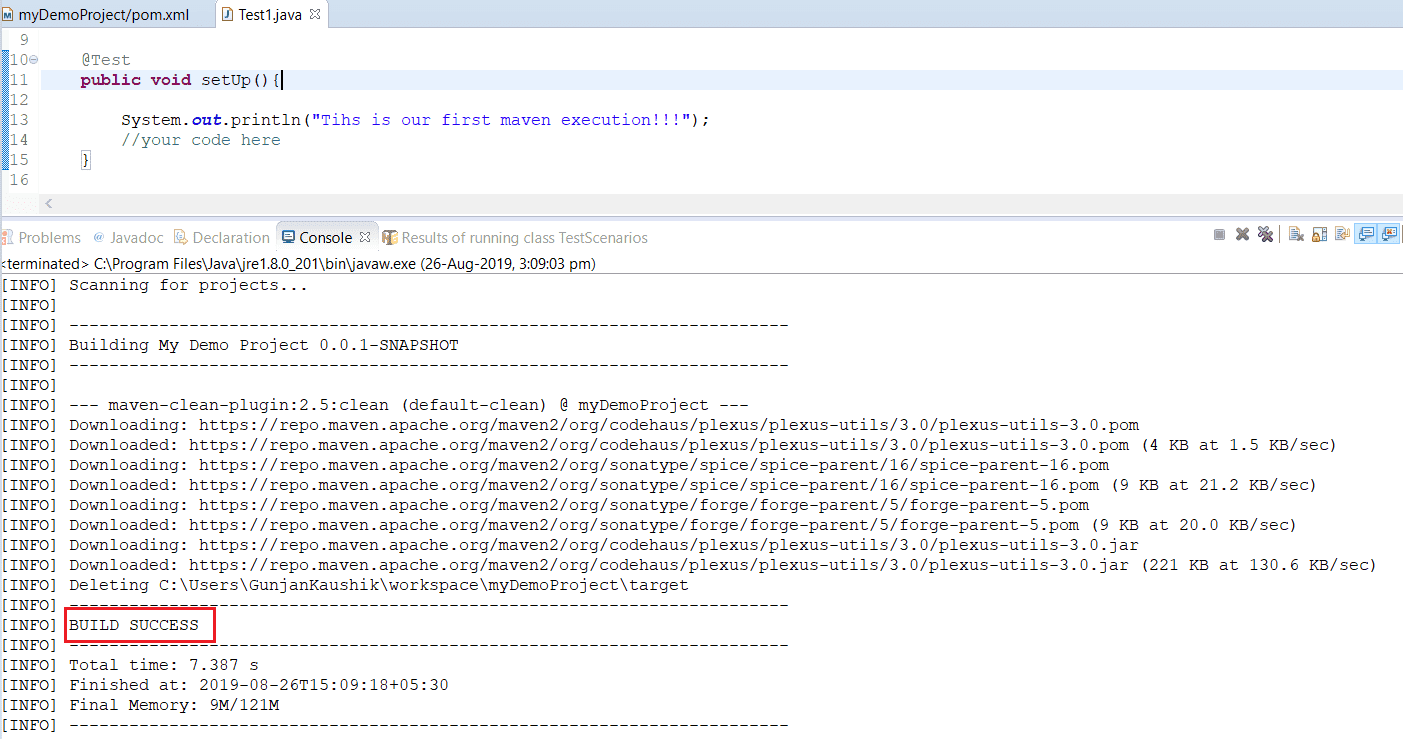The image size is (1403, 739).
Task: Open Results of running class TestScenarios tab
Action: (515, 237)
